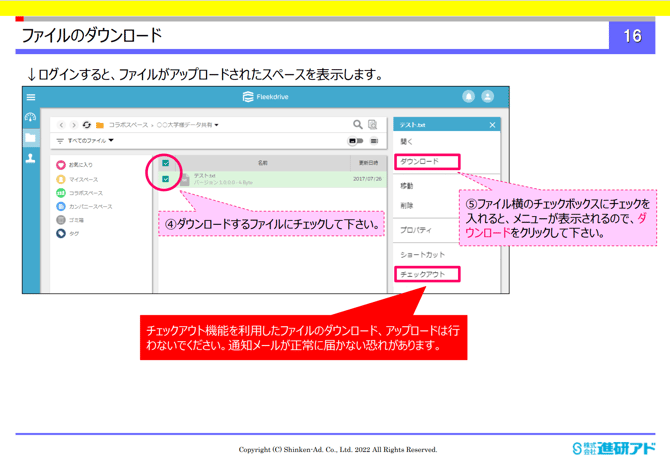The height and width of the screenshot is (464, 670).
Task: Uncheck the テスト.txt file checkbox
Action: (166, 179)
